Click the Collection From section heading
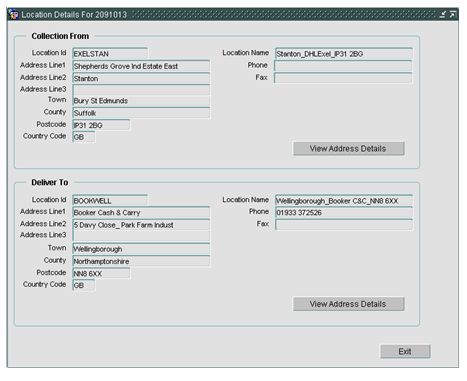The height and width of the screenshot is (381, 467). pos(60,36)
